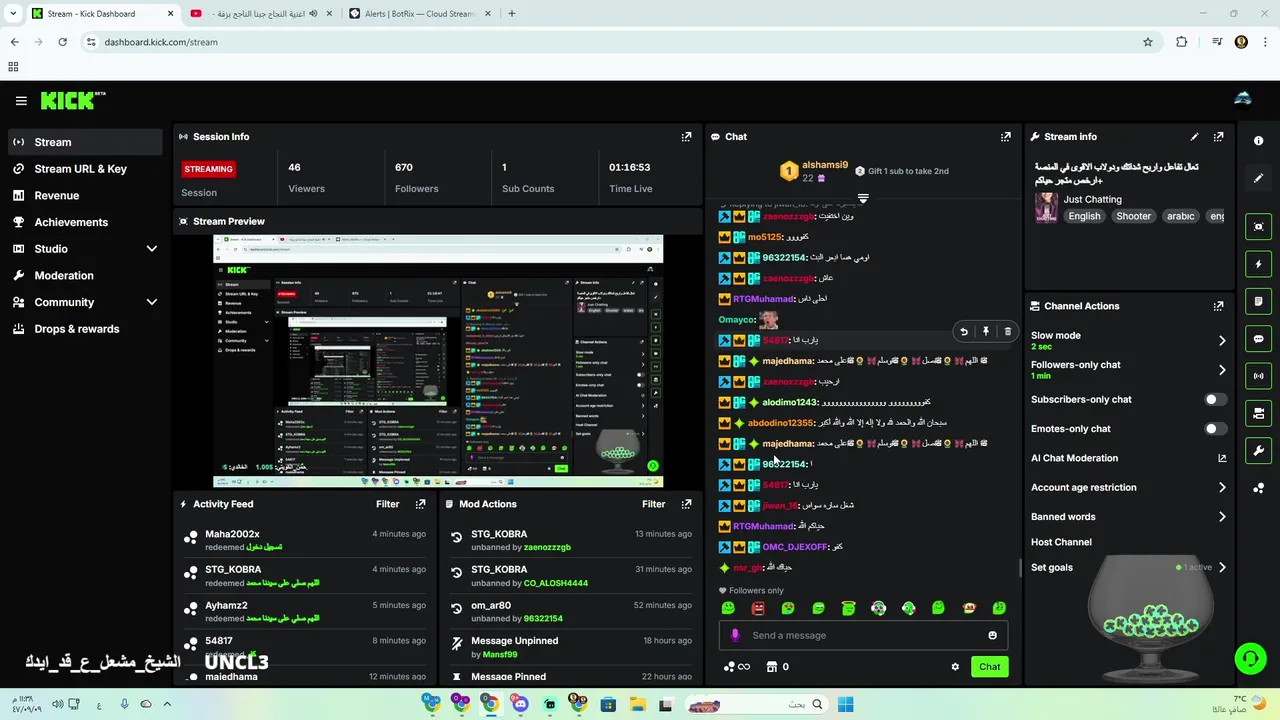Click the channel points rail icon

click(x=1258, y=488)
